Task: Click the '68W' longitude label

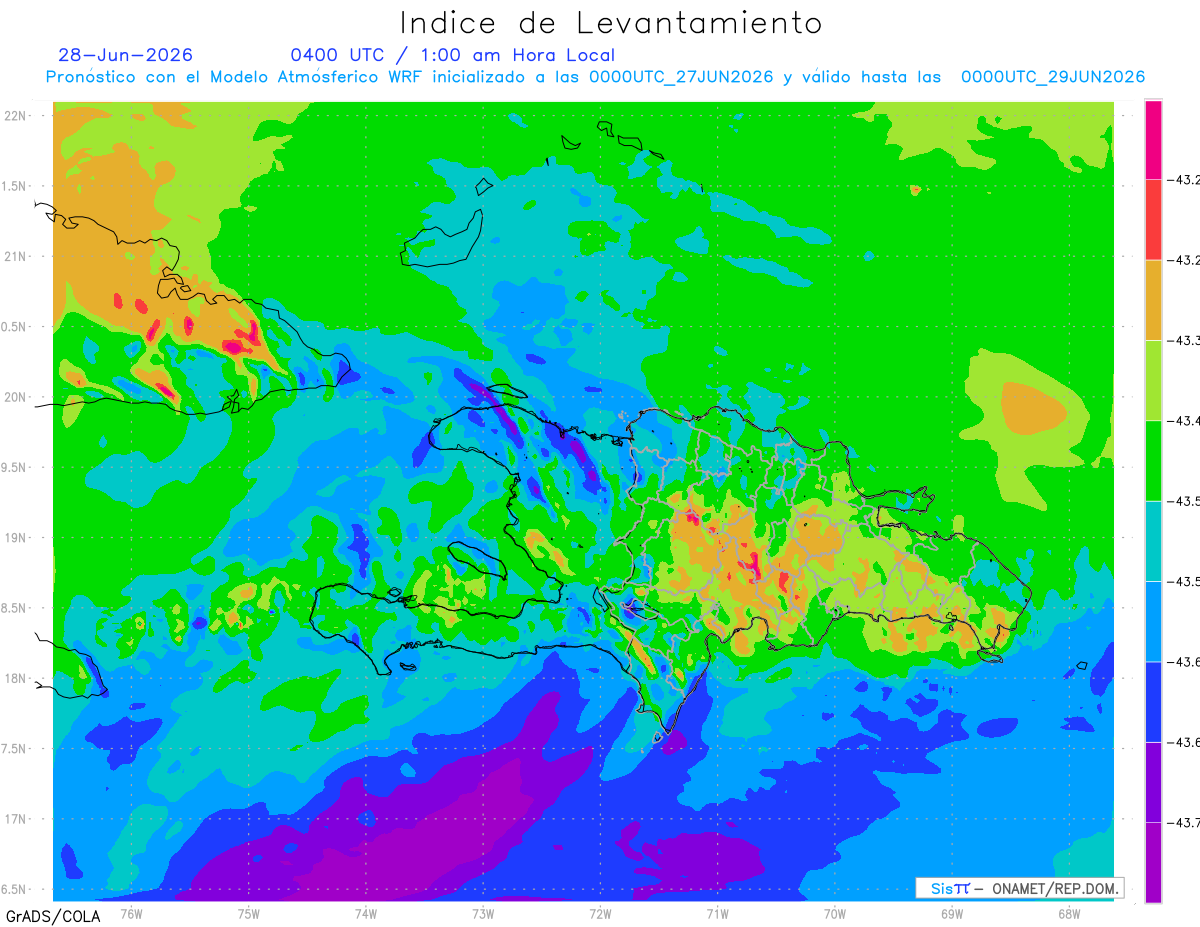Action: (1069, 913)
